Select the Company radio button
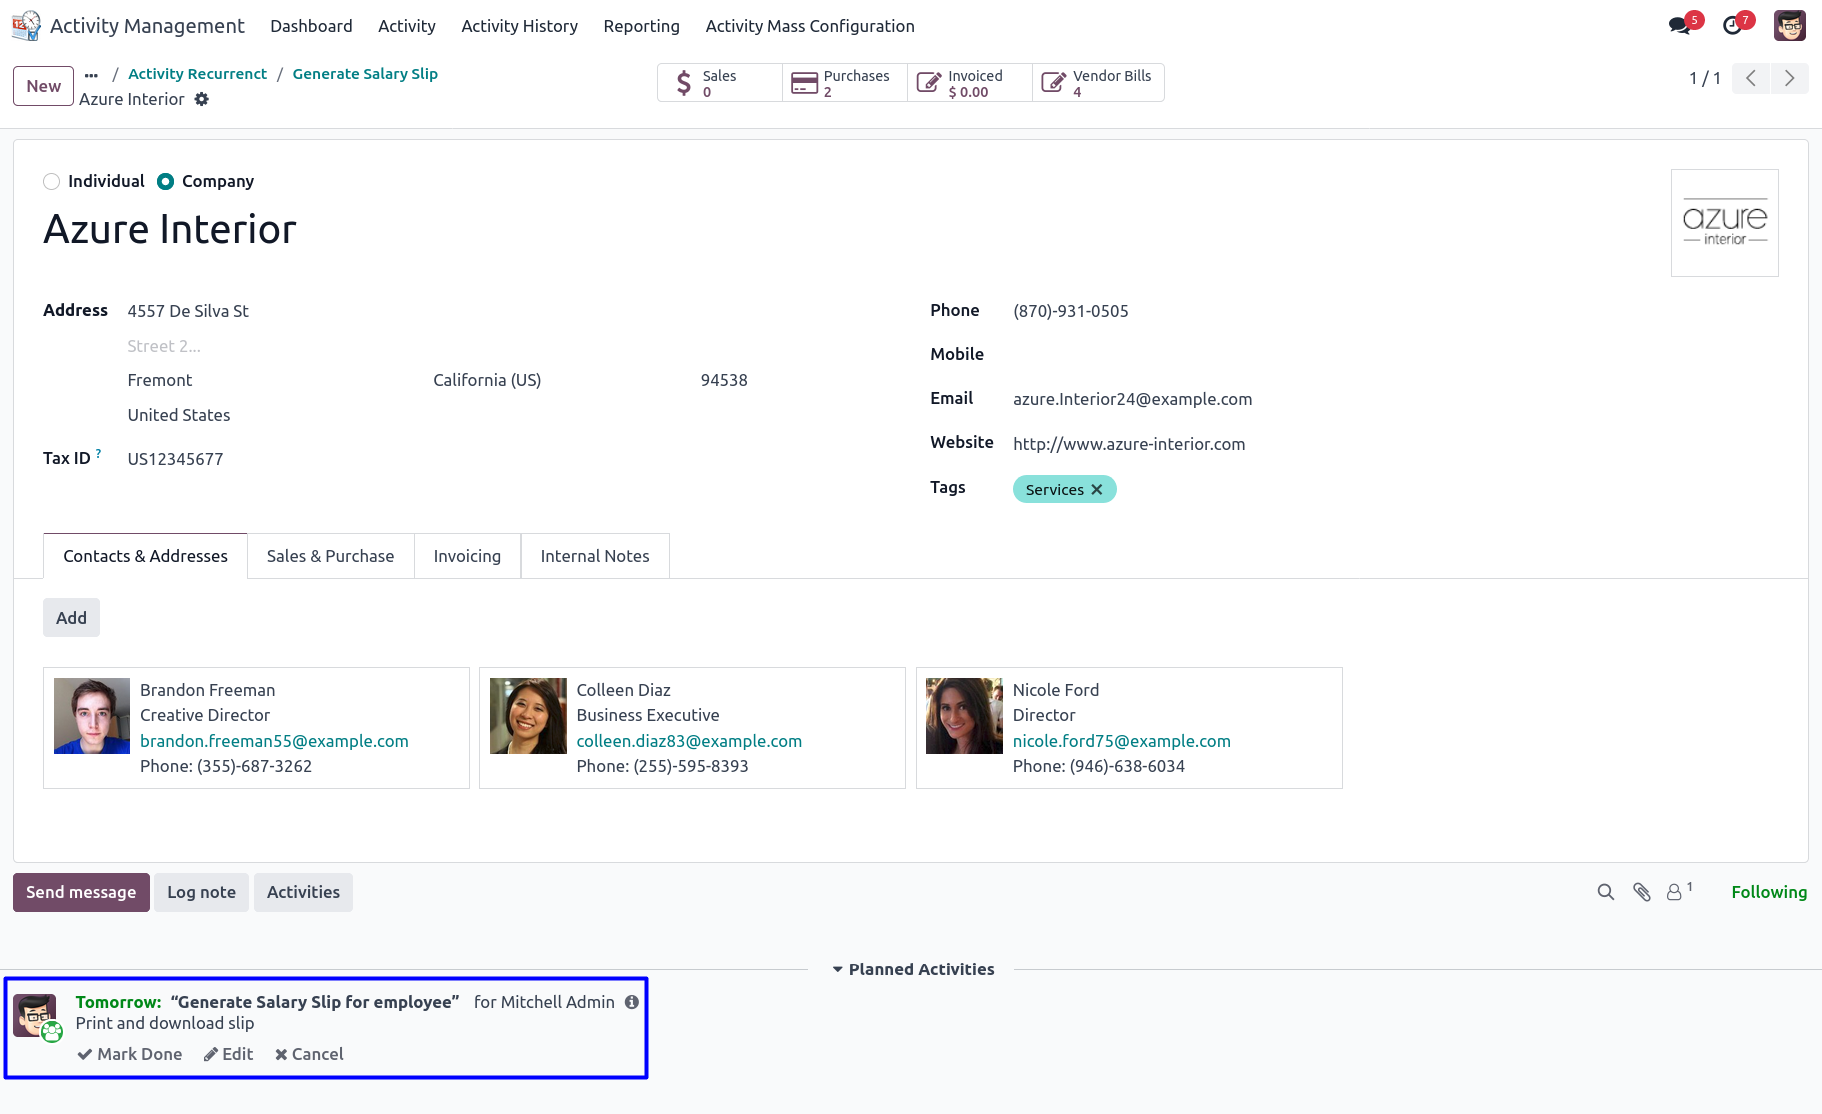The width and height of the screenshot is (1822, 1114). (x=166, y=181)
